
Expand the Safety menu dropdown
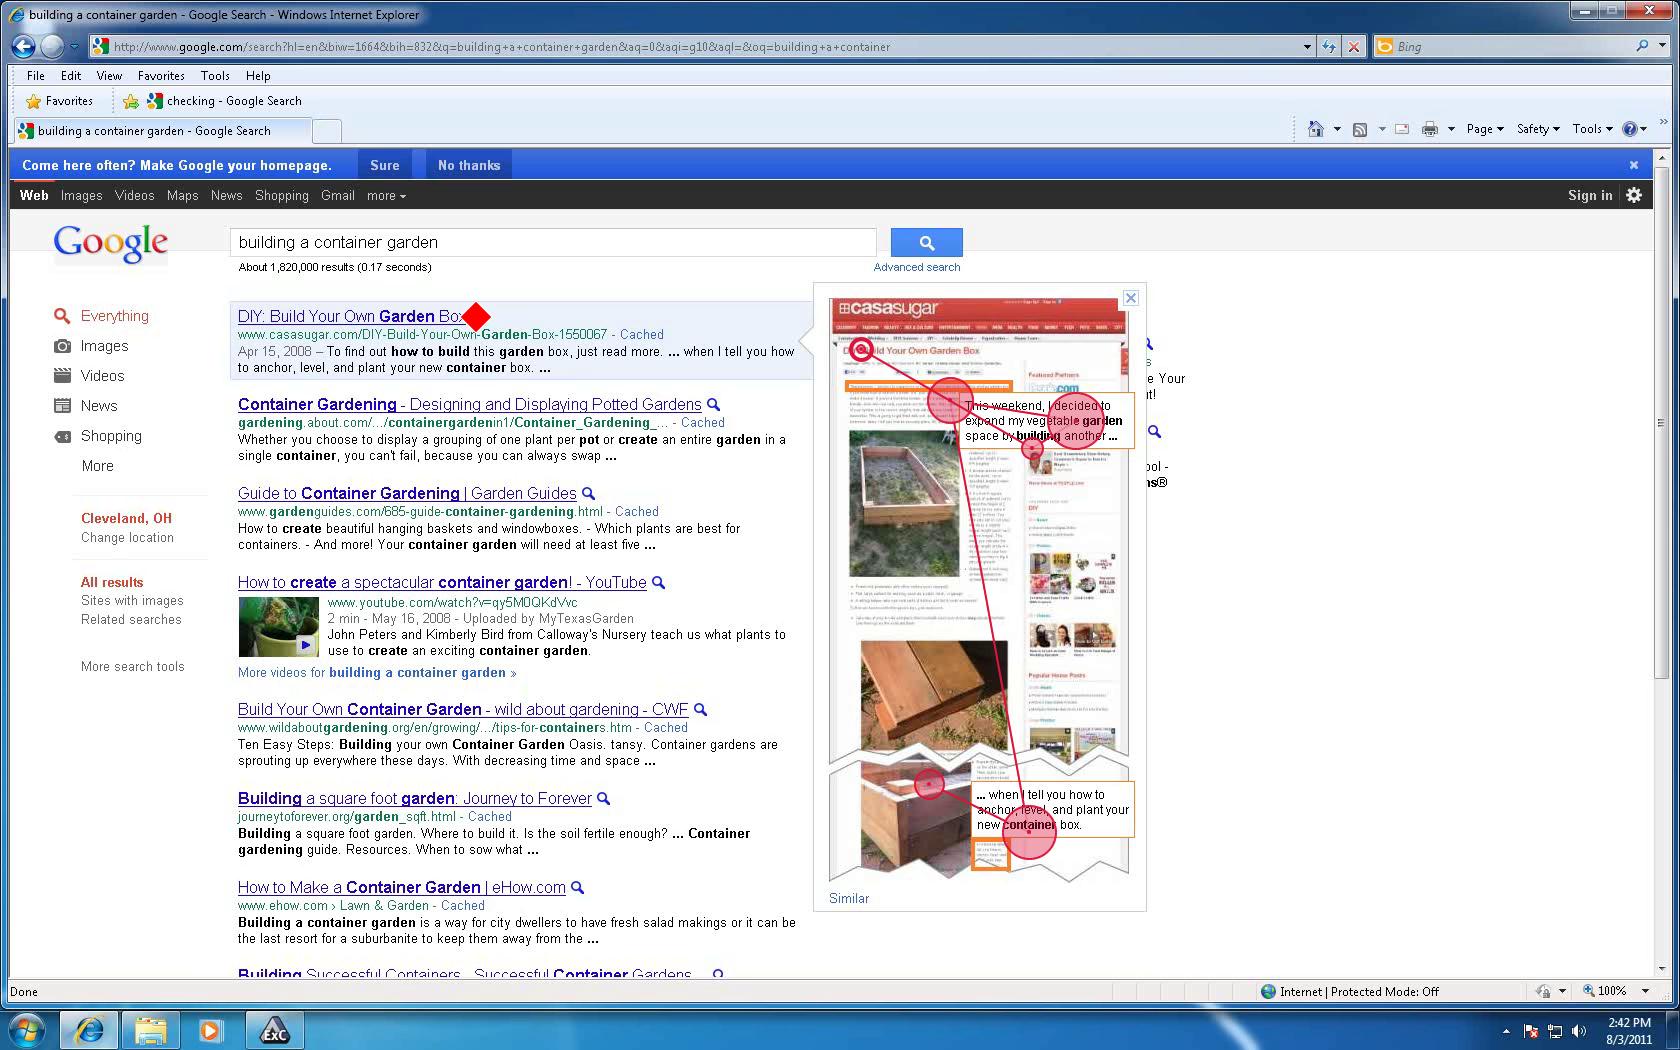point(1538,129)
